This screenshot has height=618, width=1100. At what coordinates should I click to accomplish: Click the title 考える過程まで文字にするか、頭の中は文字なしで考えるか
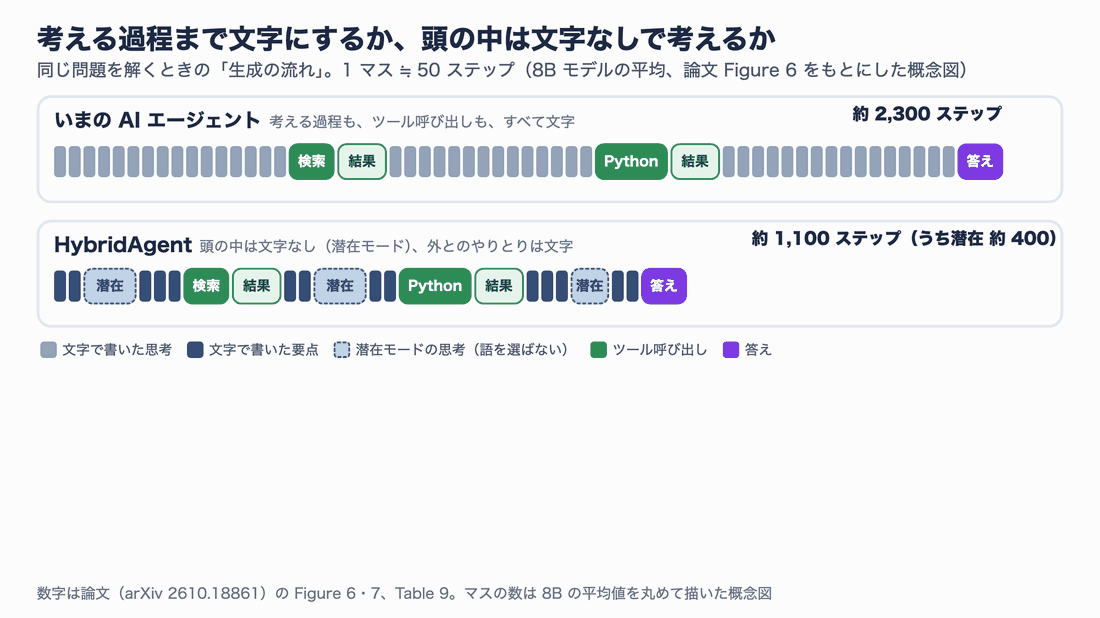[406, 39]
